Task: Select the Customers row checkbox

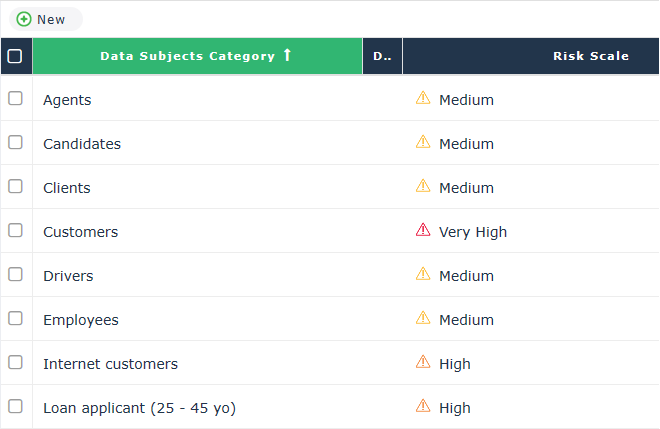Action: [15, 231]
